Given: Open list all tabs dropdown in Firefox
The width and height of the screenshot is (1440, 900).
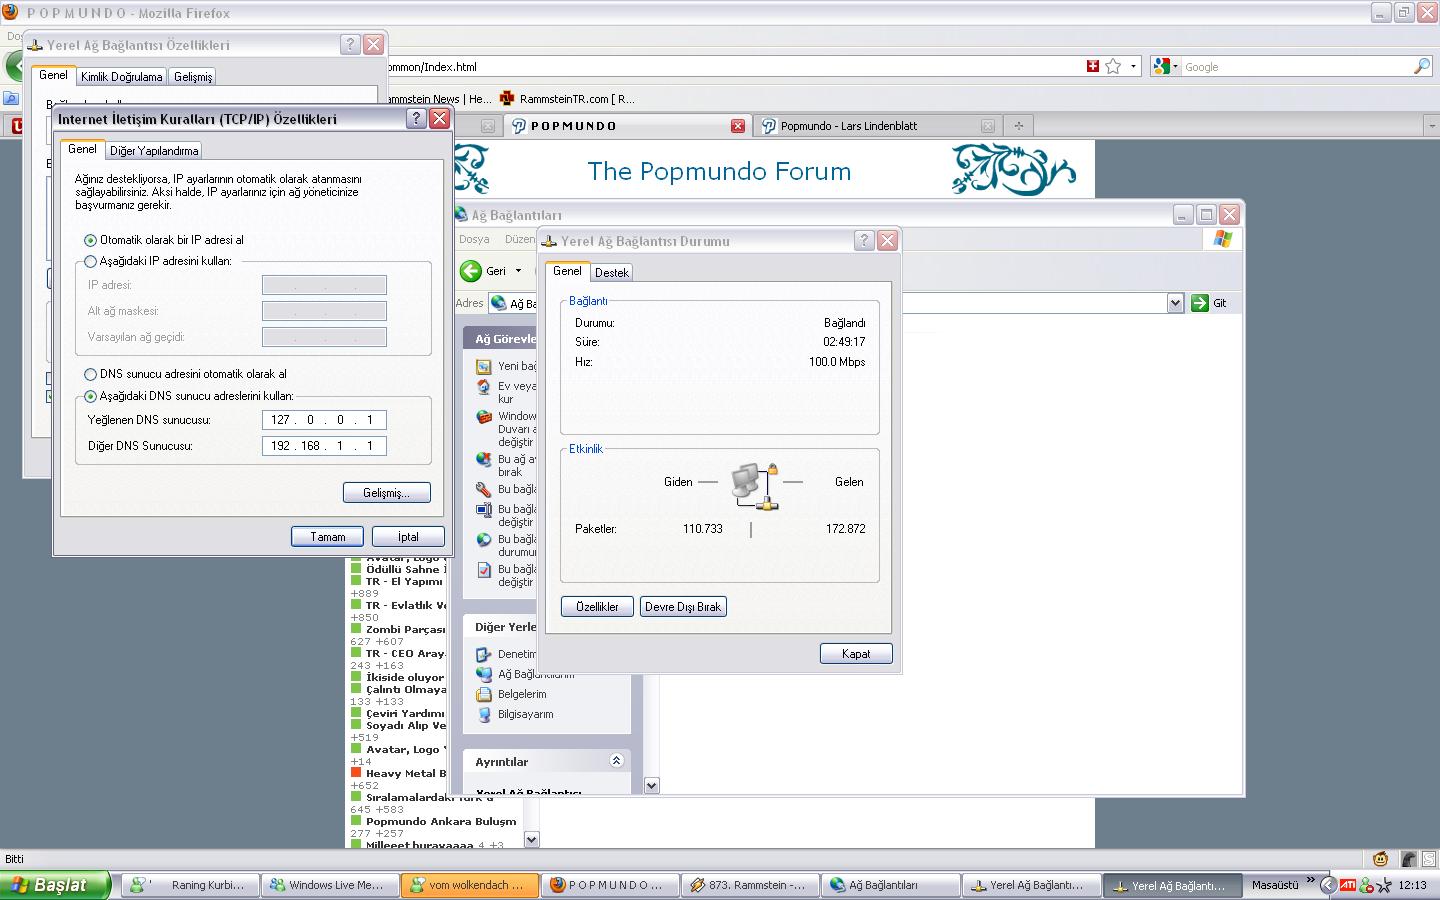Looking at the screenshot, I should [1430, 126].
